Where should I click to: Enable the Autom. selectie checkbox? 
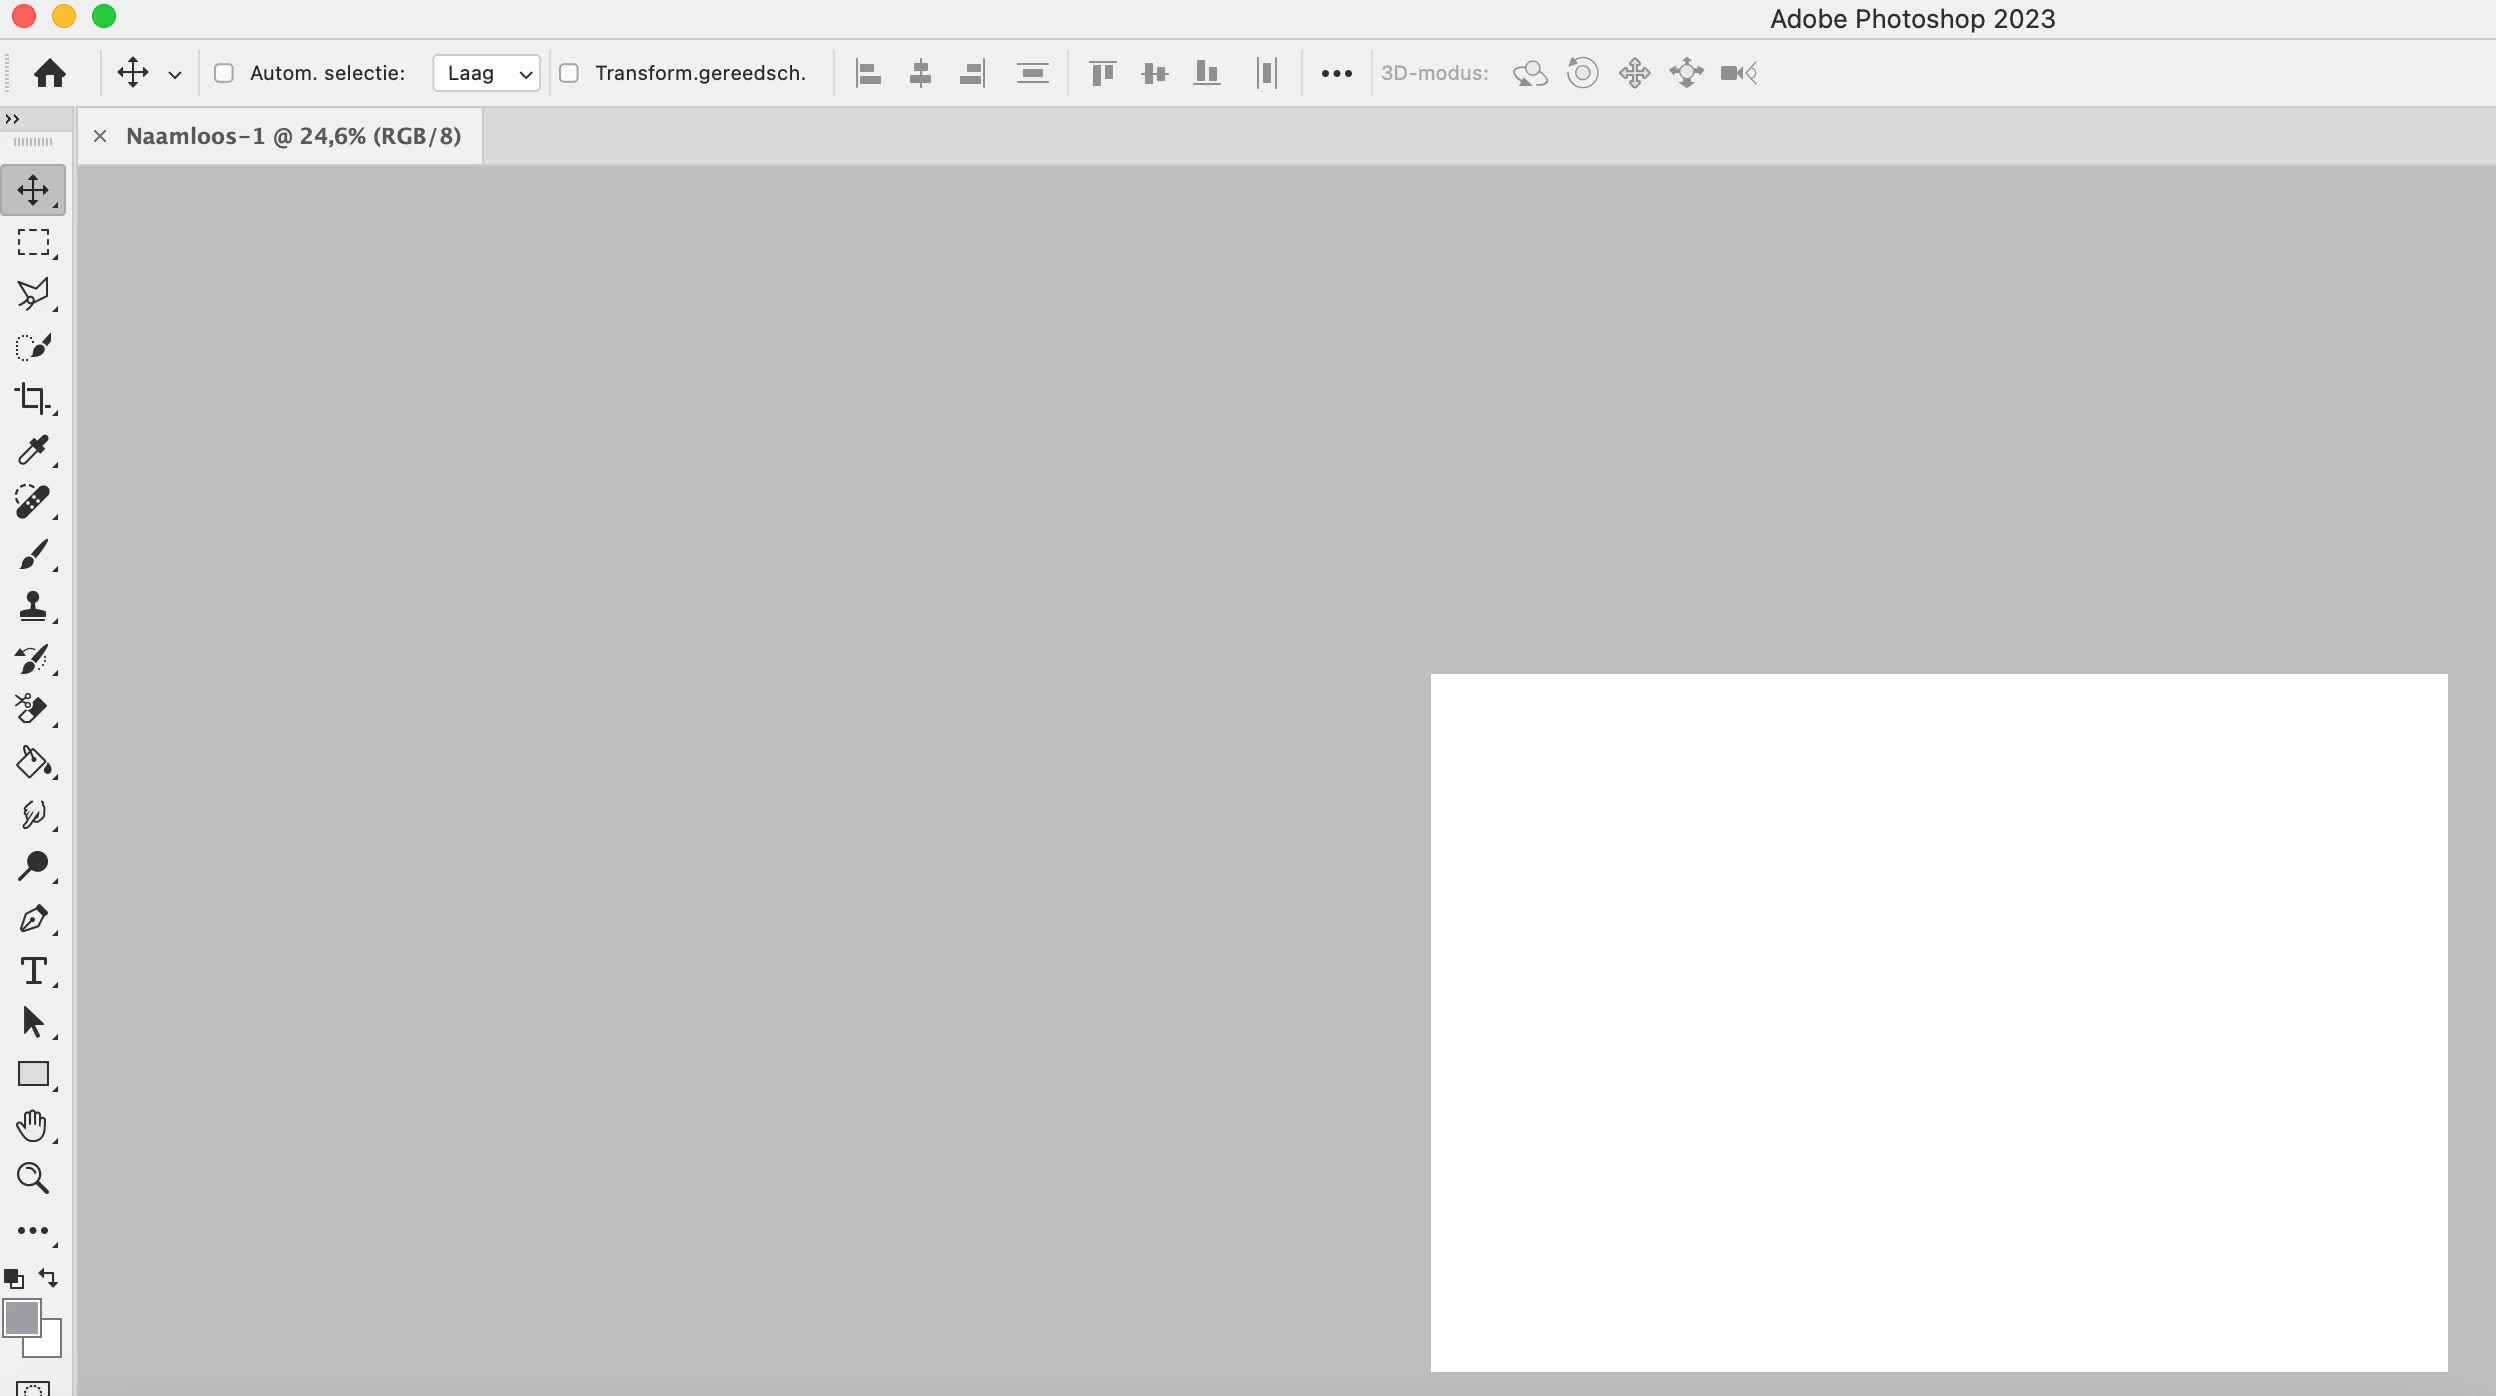pyautogui.click(x=224, y=73)
